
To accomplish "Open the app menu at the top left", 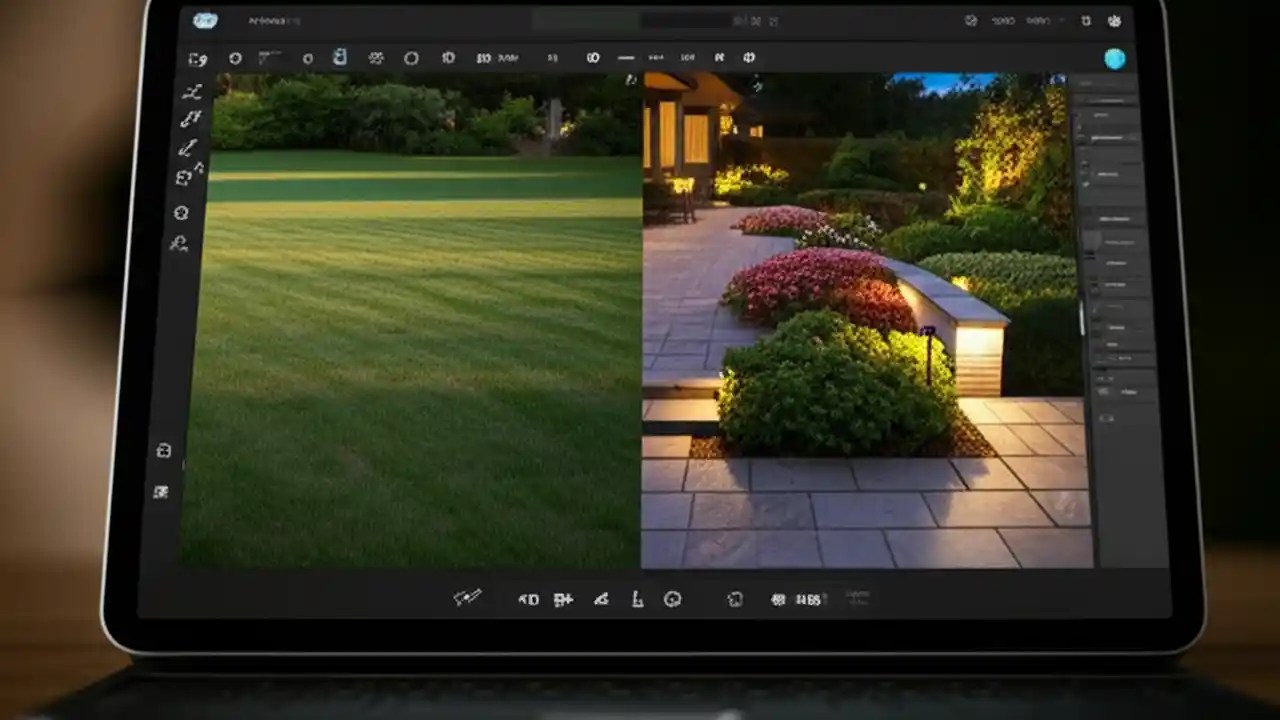I will coord(205,20).
